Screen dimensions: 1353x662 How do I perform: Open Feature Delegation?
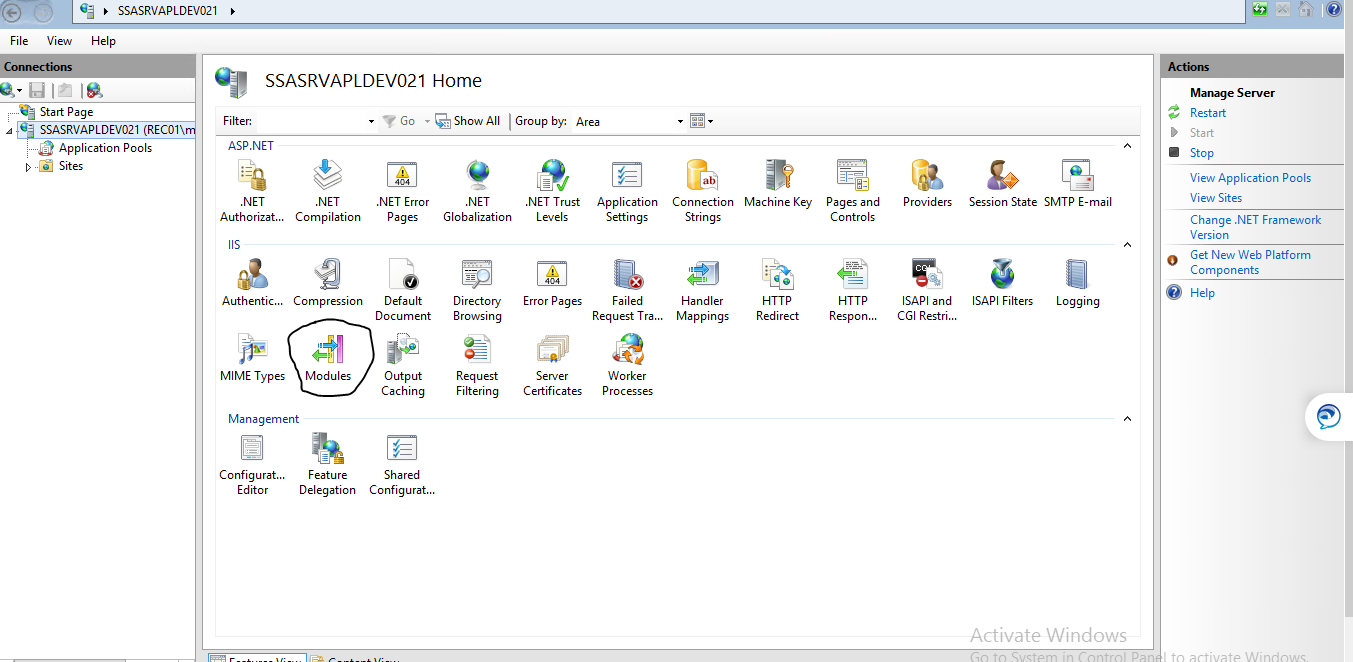(x=328, y=464)
